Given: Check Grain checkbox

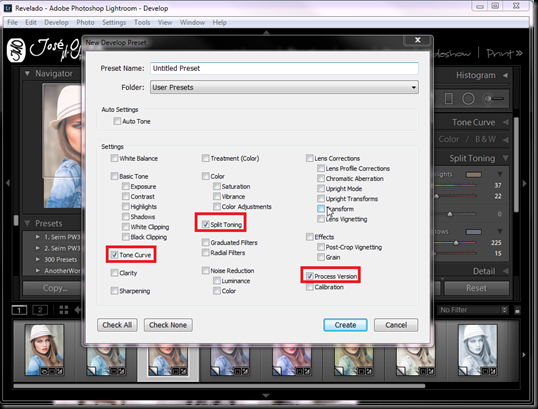Looking at the screenshot, I should pos(321,257).
